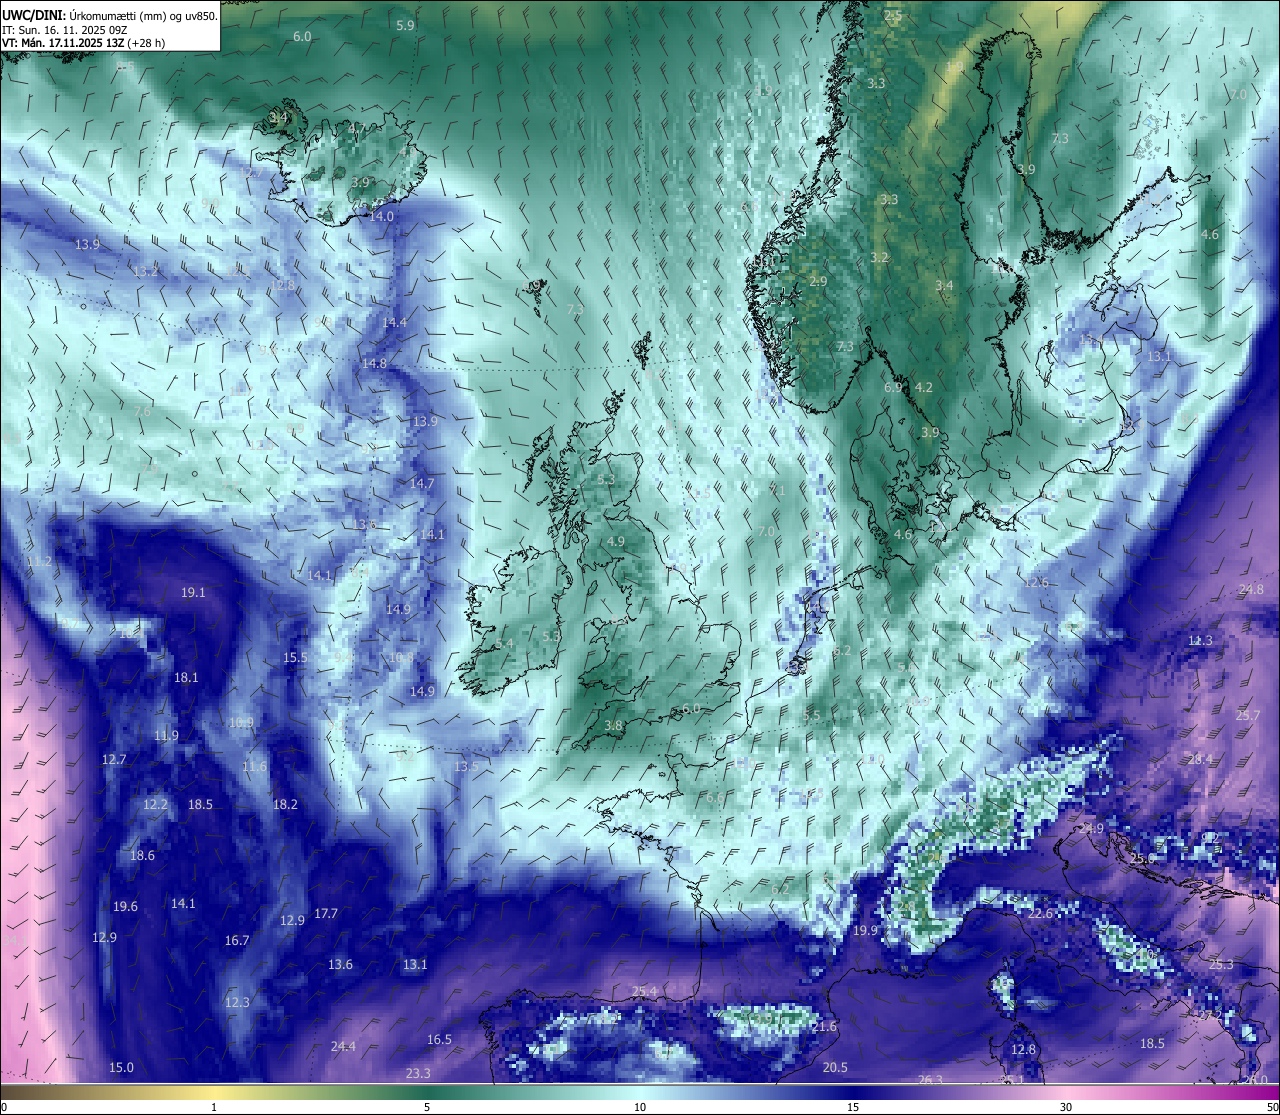Click the 15.5 value on the map

coord(295,657)
